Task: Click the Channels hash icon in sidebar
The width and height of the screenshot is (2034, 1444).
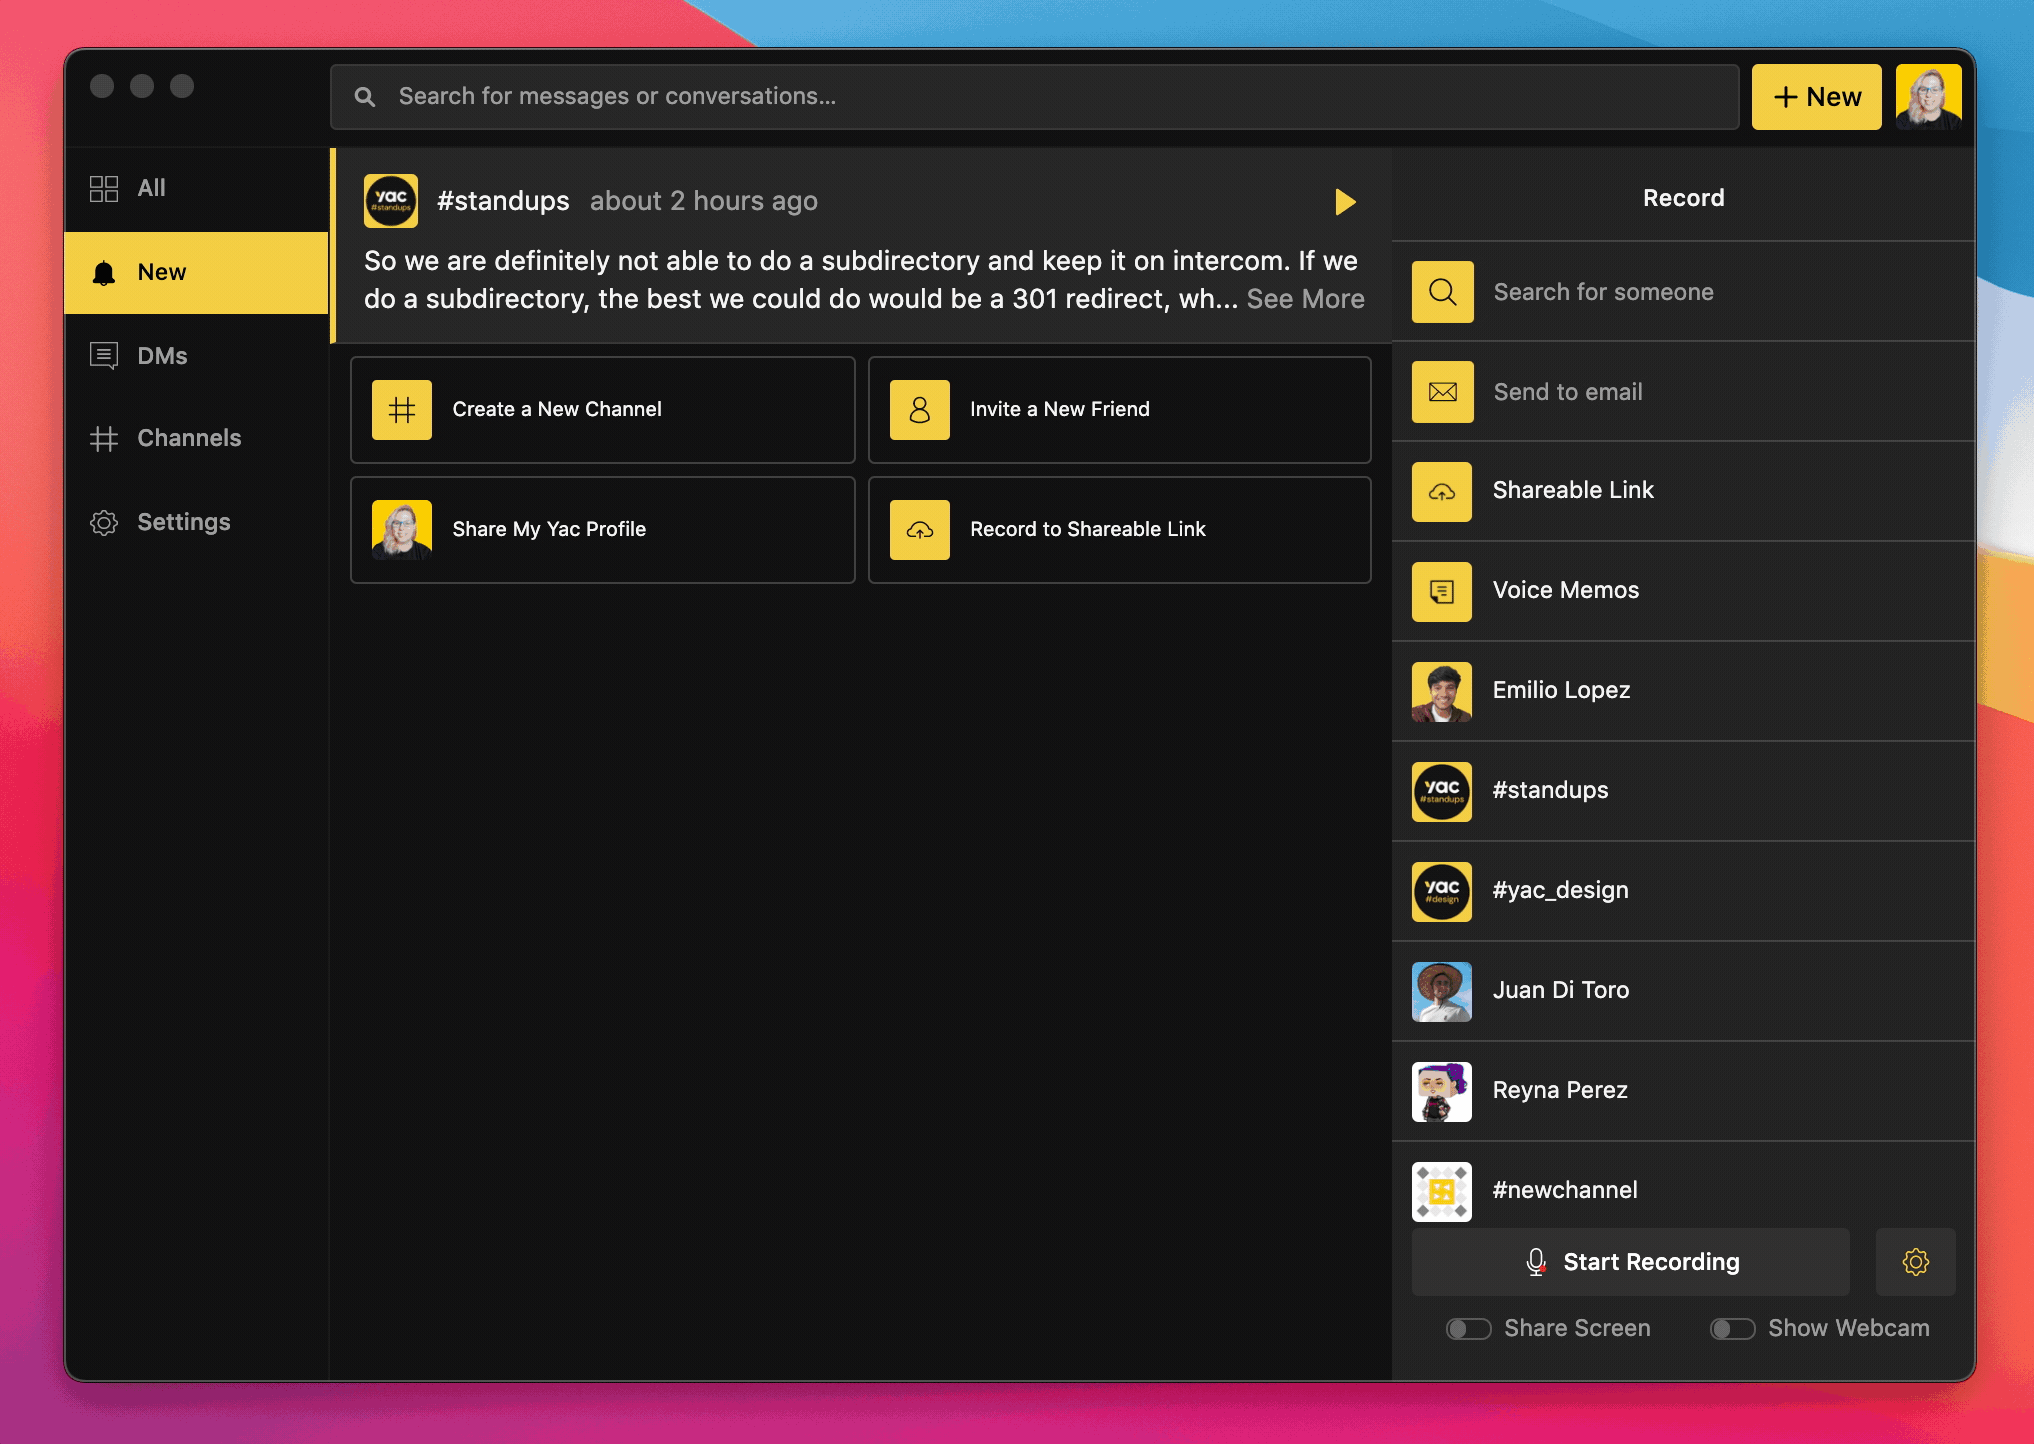Action: pos(104,439)
